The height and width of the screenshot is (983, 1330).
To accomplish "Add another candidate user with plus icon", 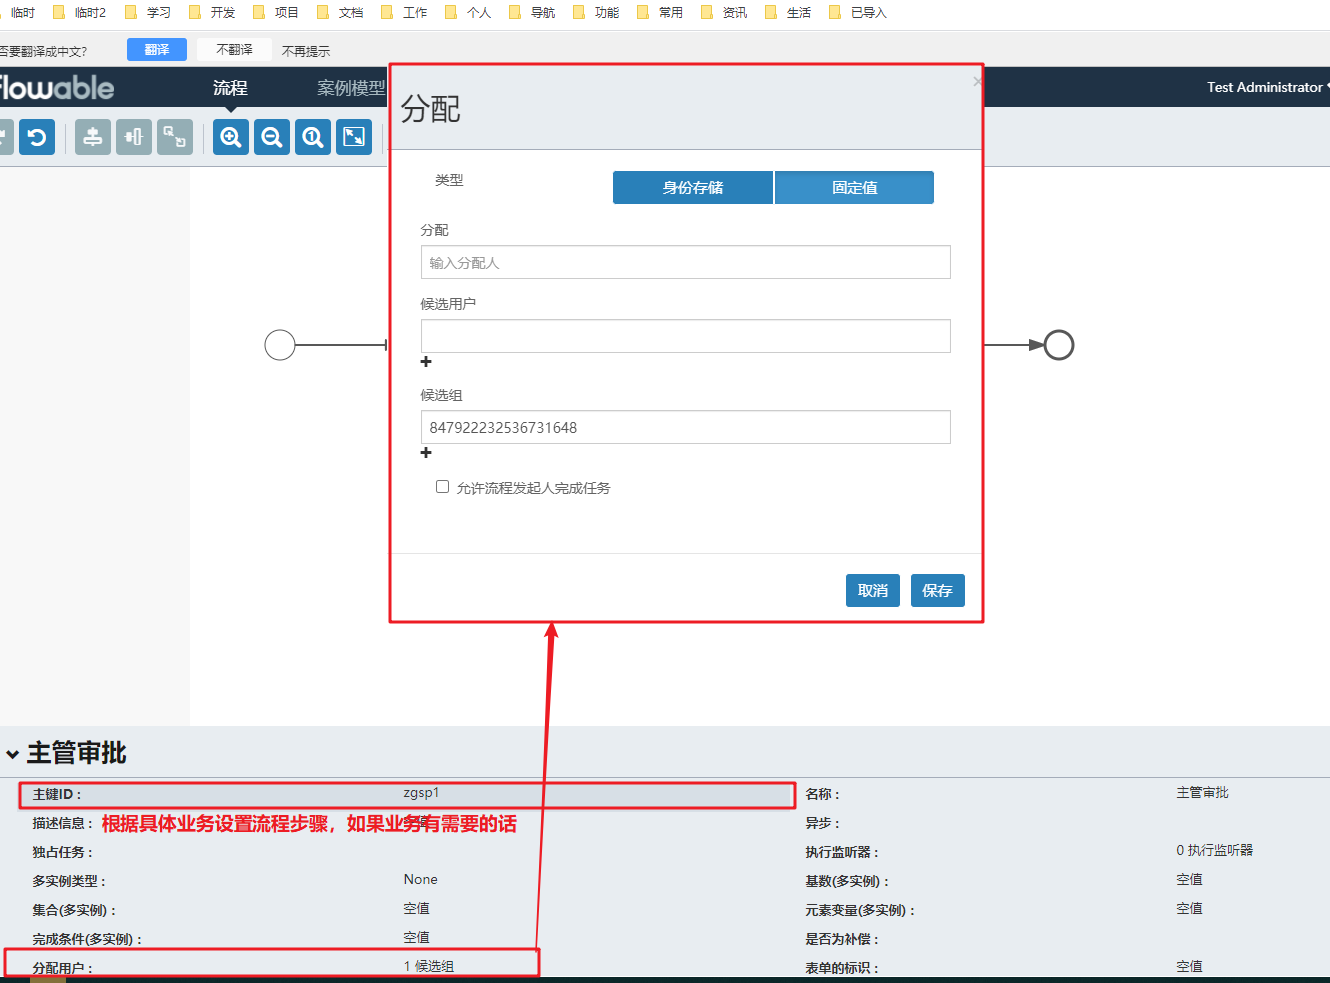I will tap(426, 362).
